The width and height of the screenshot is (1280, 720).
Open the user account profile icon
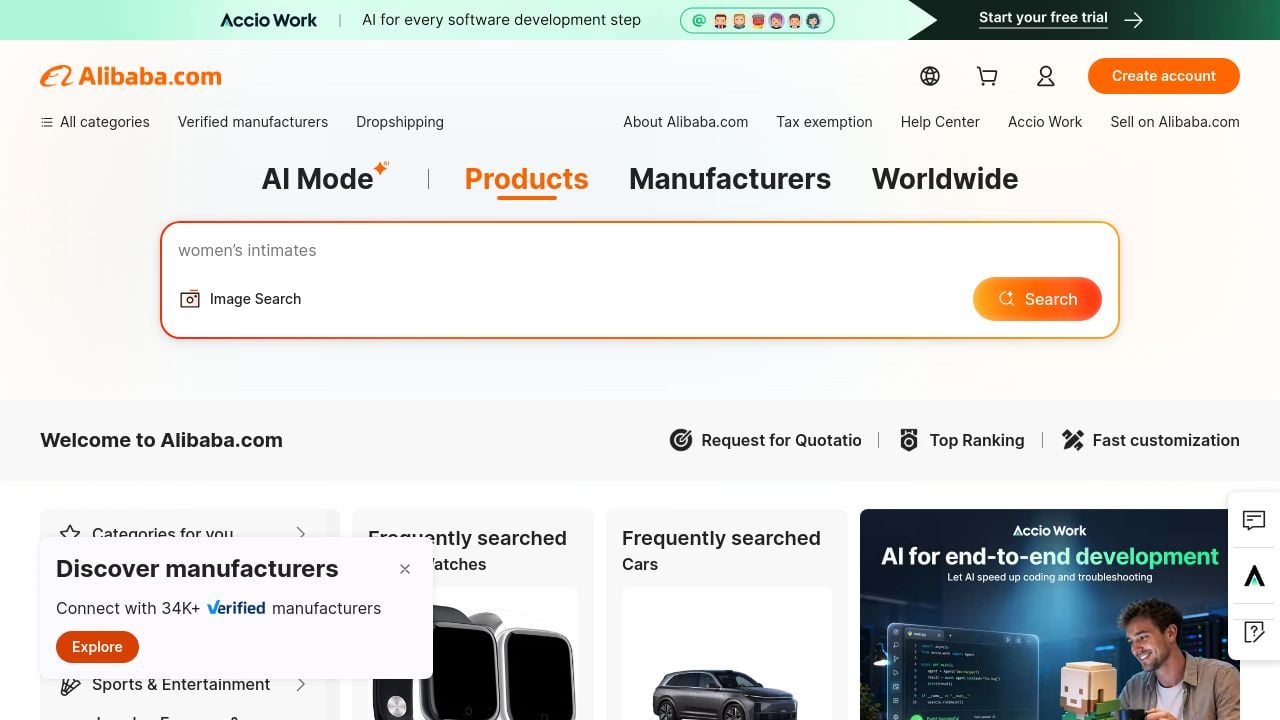1045,76
